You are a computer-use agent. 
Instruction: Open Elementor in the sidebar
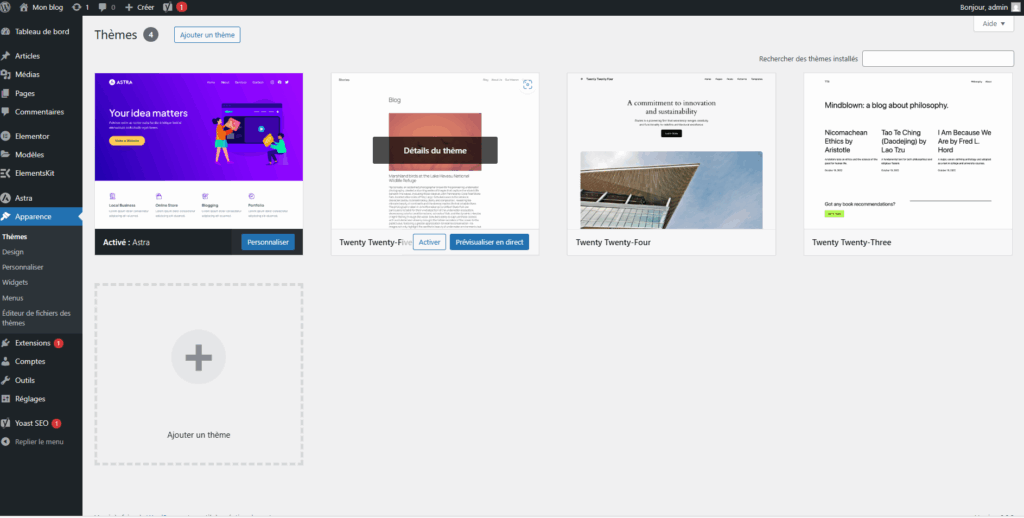[32, 135]
